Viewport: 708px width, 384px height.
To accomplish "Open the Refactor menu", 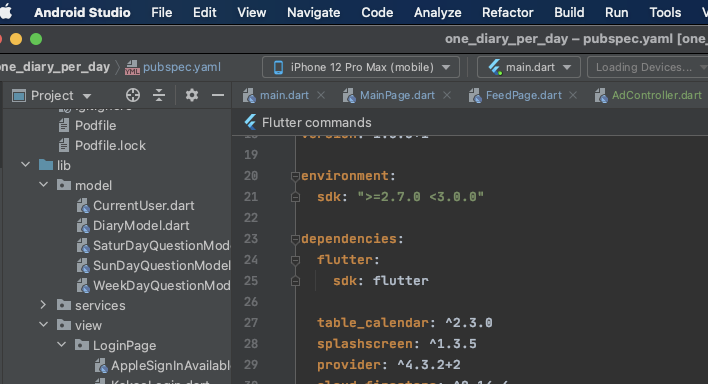I will coord(508,12).
